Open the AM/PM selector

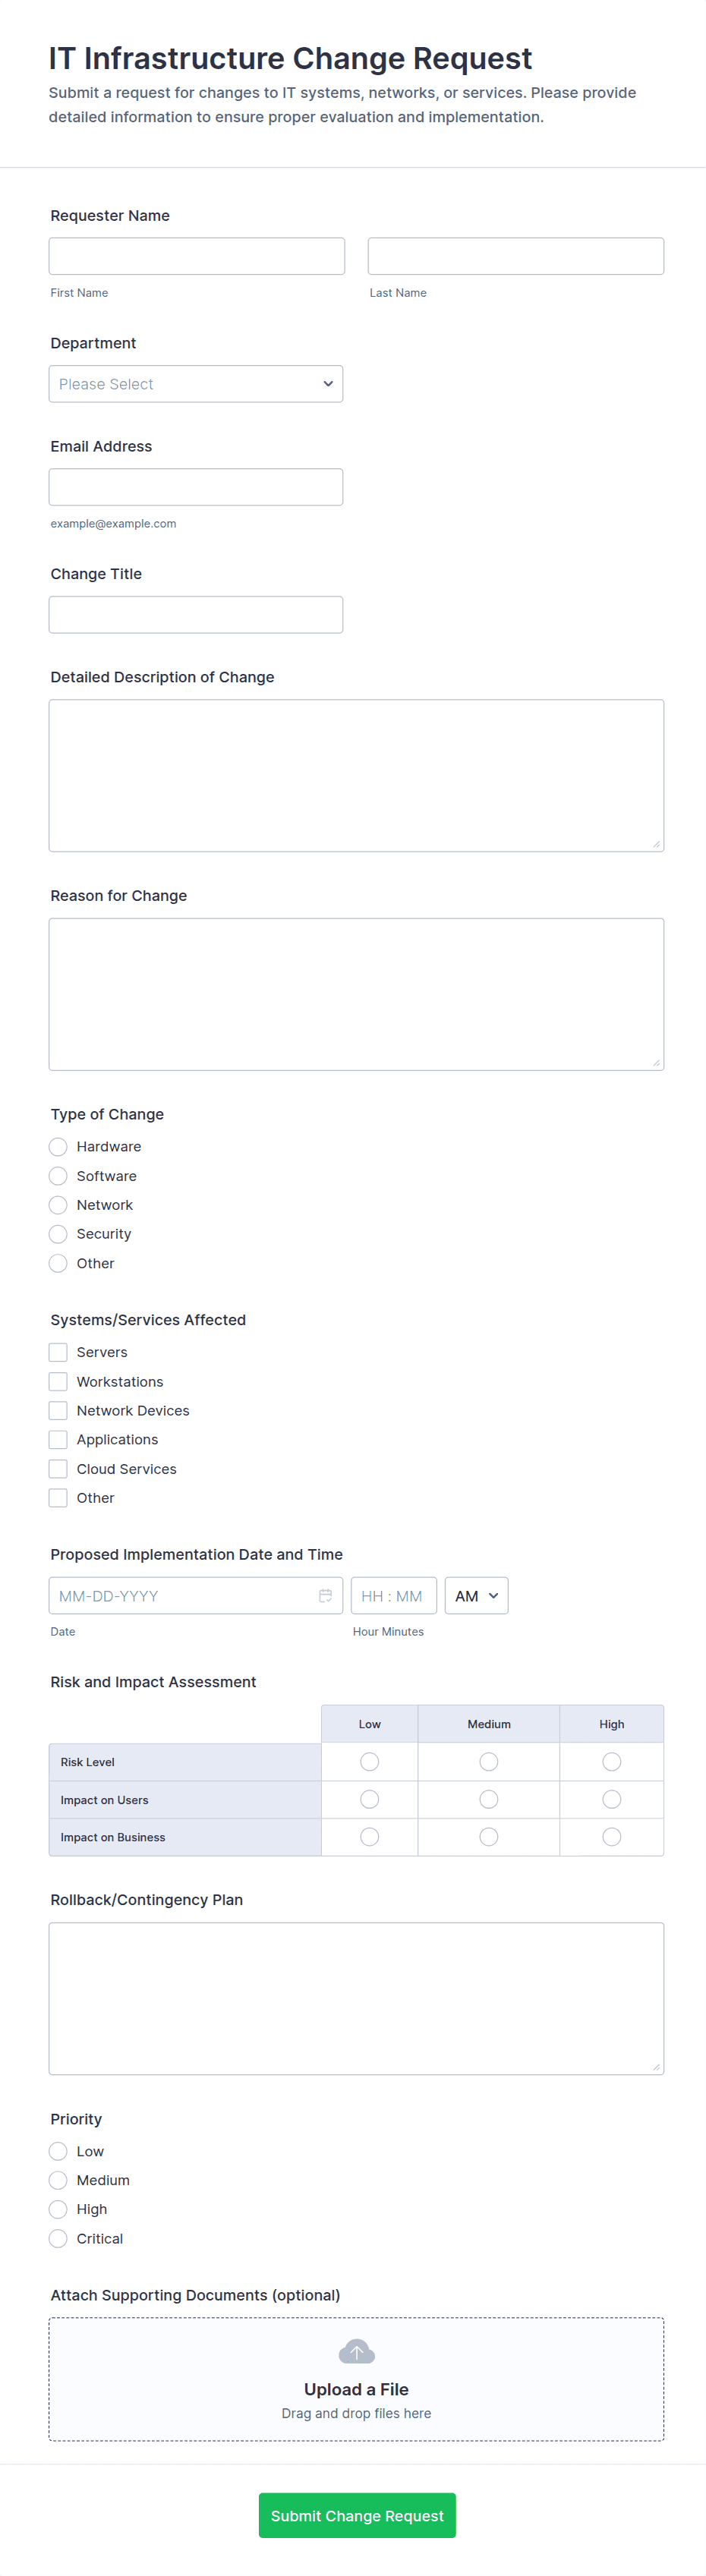[x=476, y=1595]
